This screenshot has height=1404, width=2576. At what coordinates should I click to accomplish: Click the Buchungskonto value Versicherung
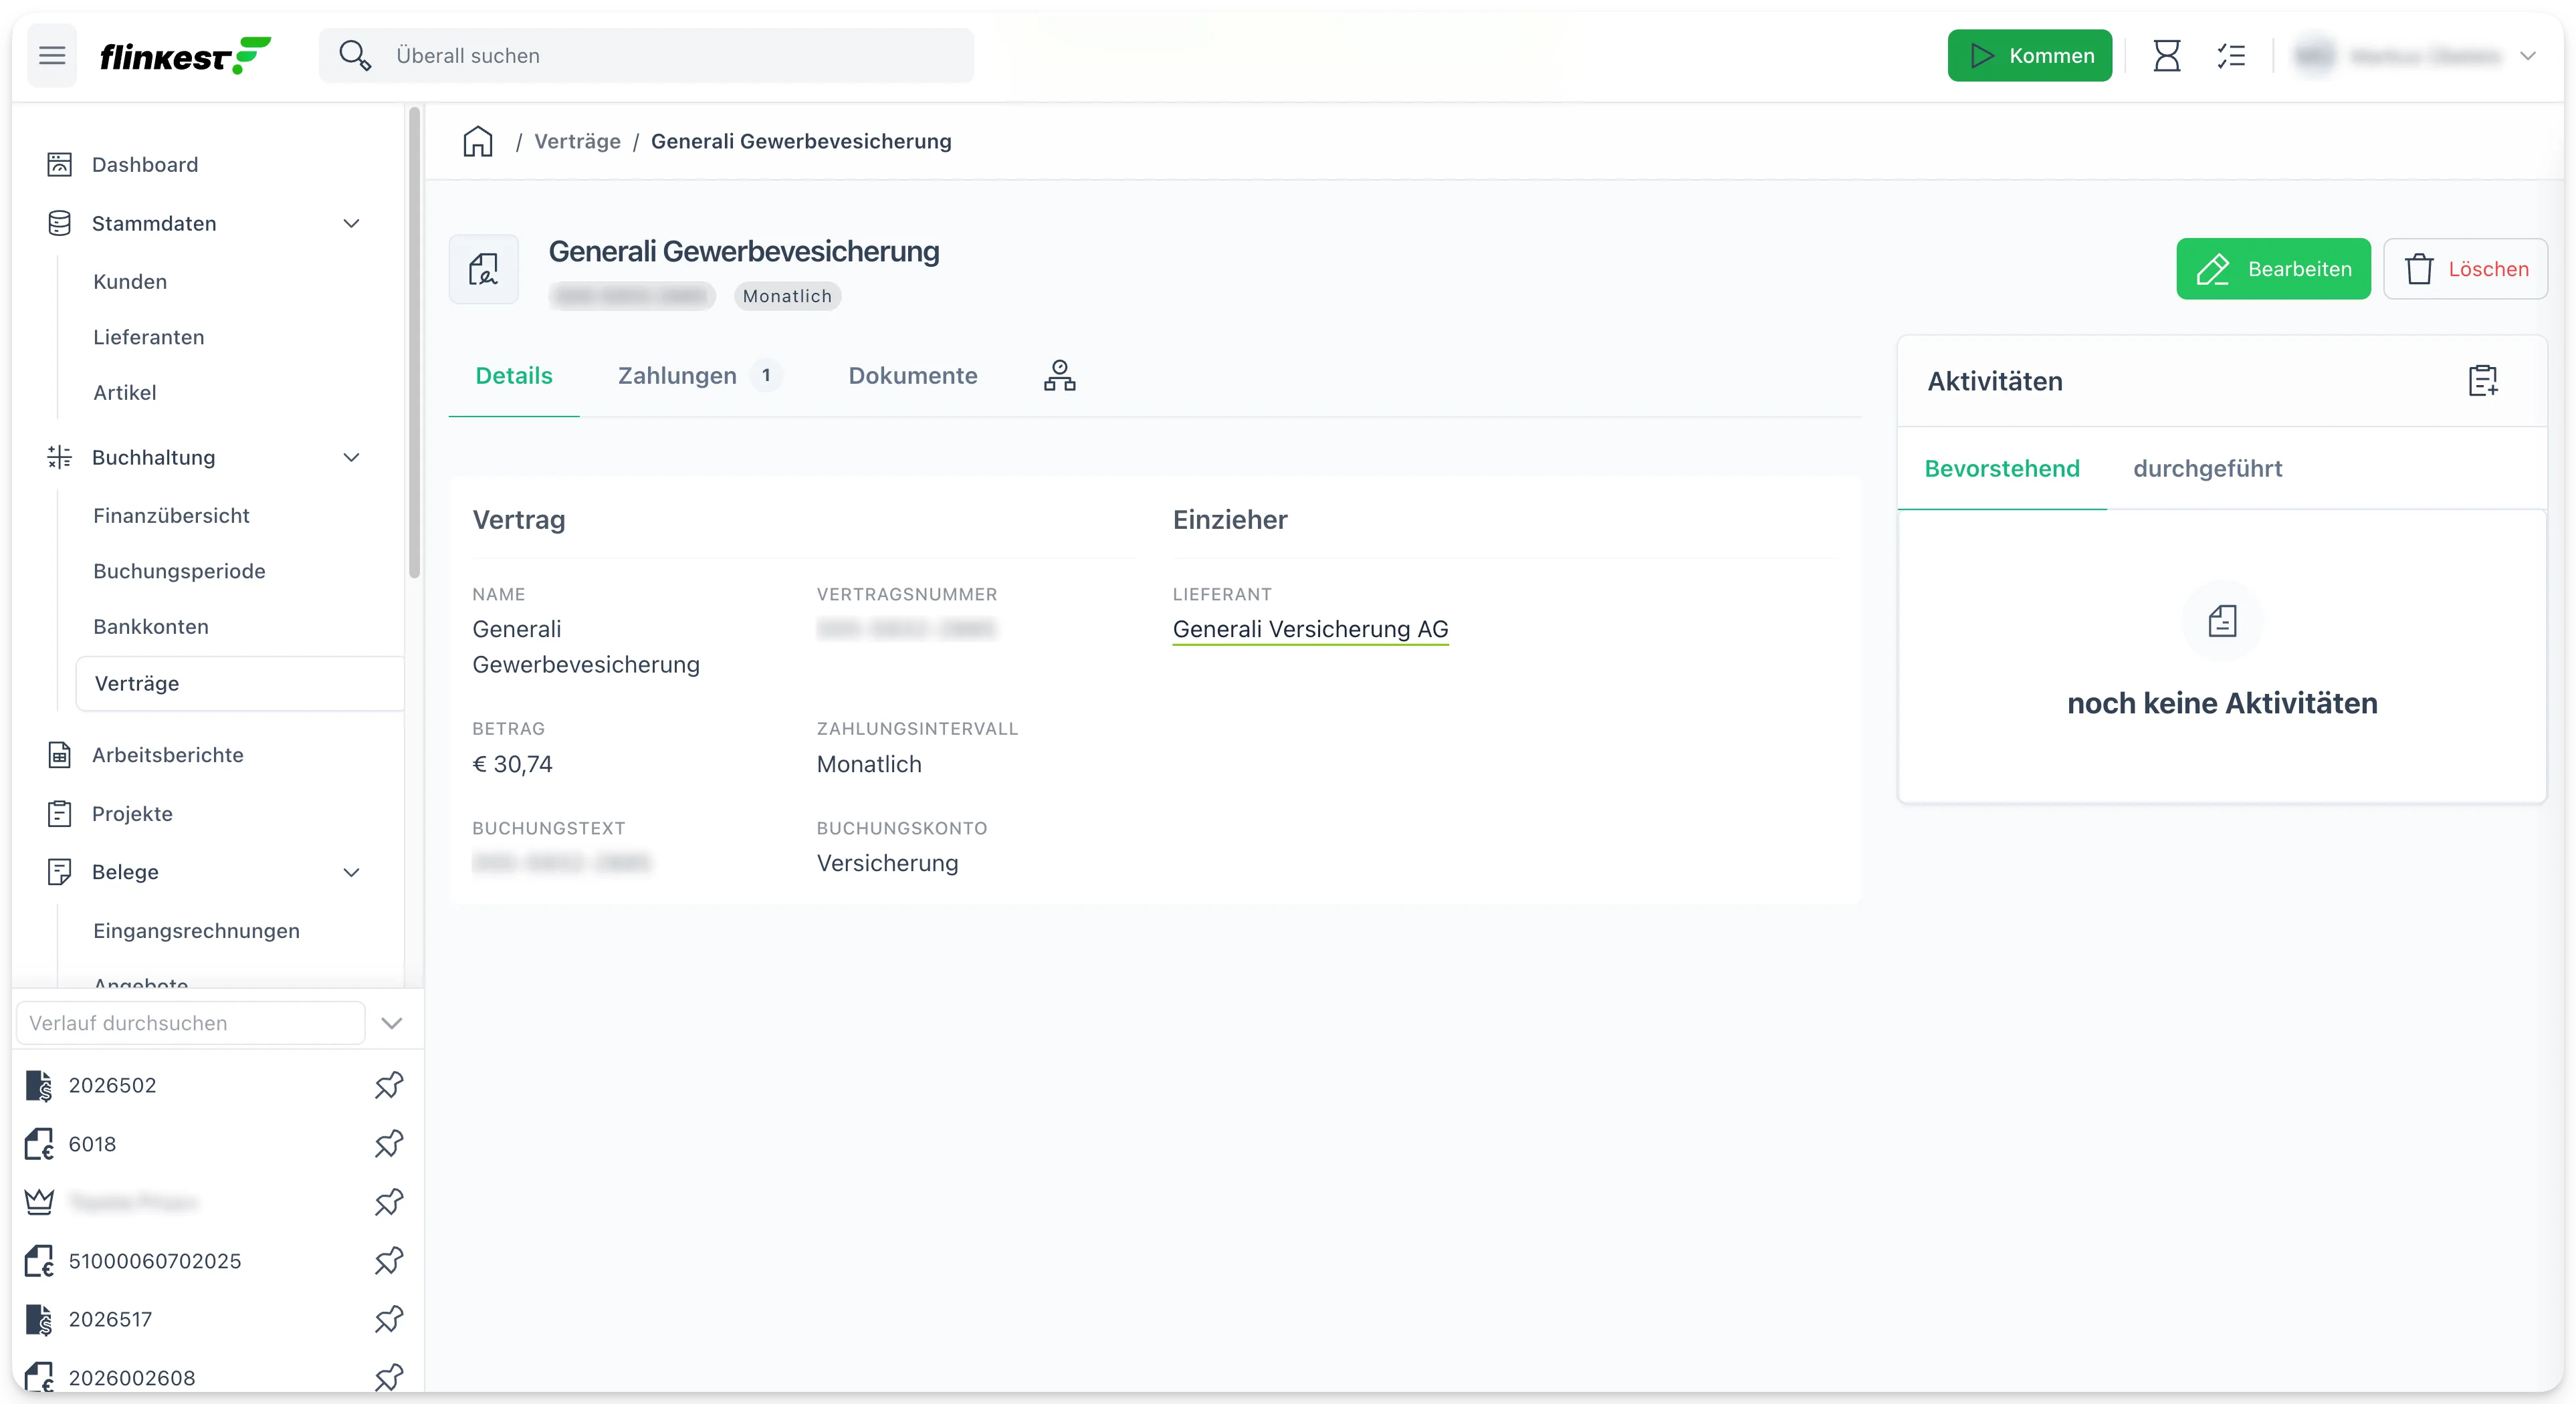tap(887, 863)
